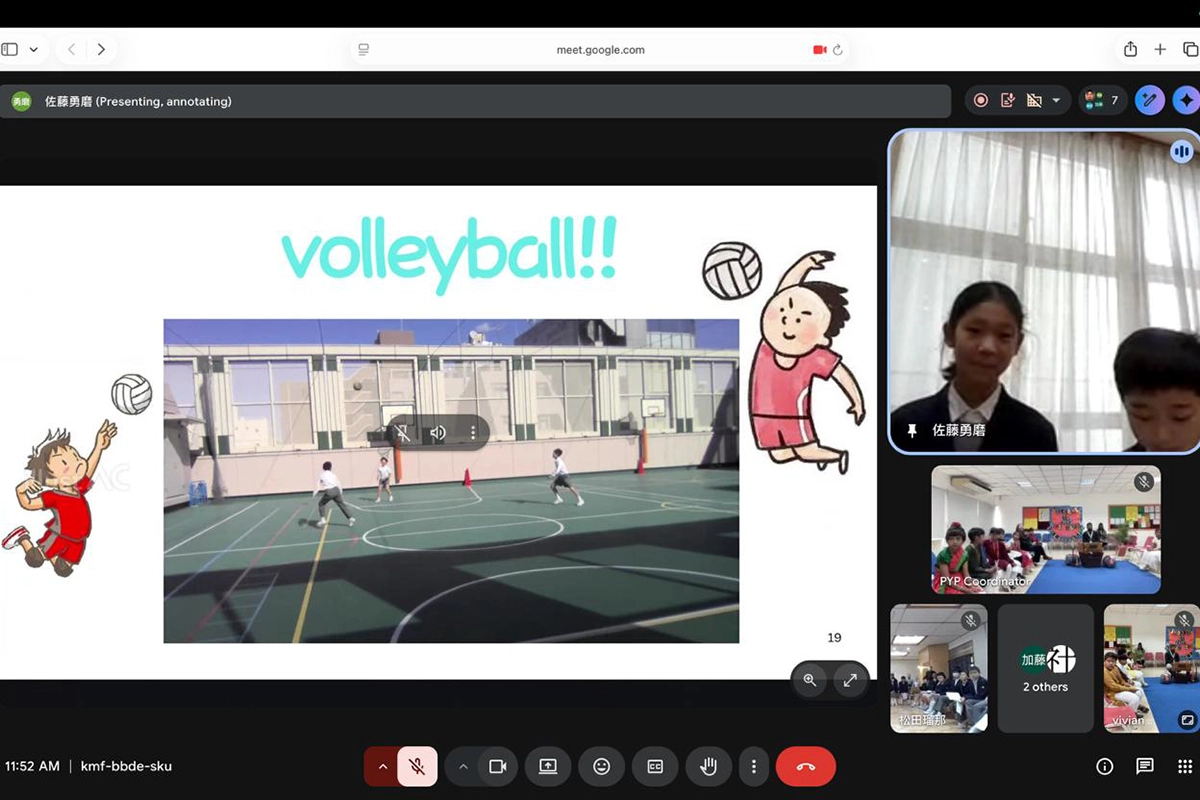Open the Safari share menu

pos(1130,49)
